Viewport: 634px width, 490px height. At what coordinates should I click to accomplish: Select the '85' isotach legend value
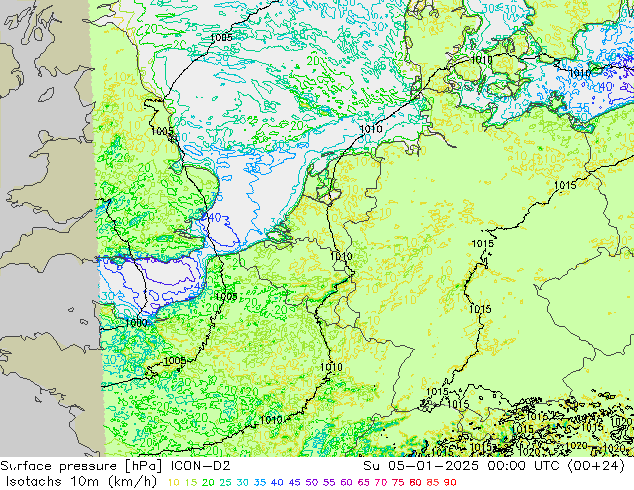click(433, 482)
